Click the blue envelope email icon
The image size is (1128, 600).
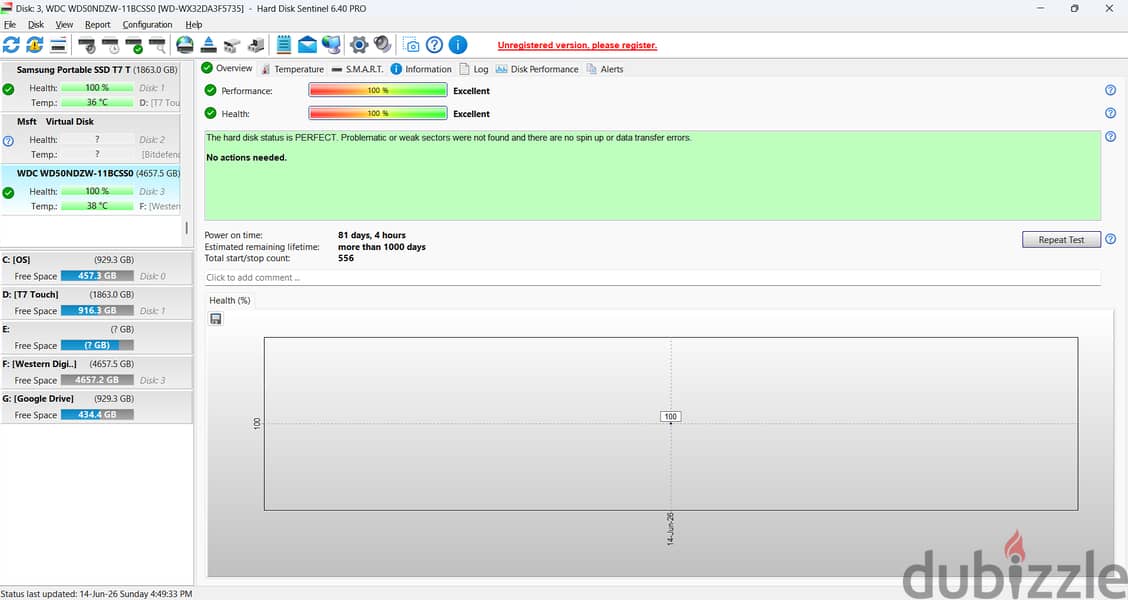(x=307, y=45)
